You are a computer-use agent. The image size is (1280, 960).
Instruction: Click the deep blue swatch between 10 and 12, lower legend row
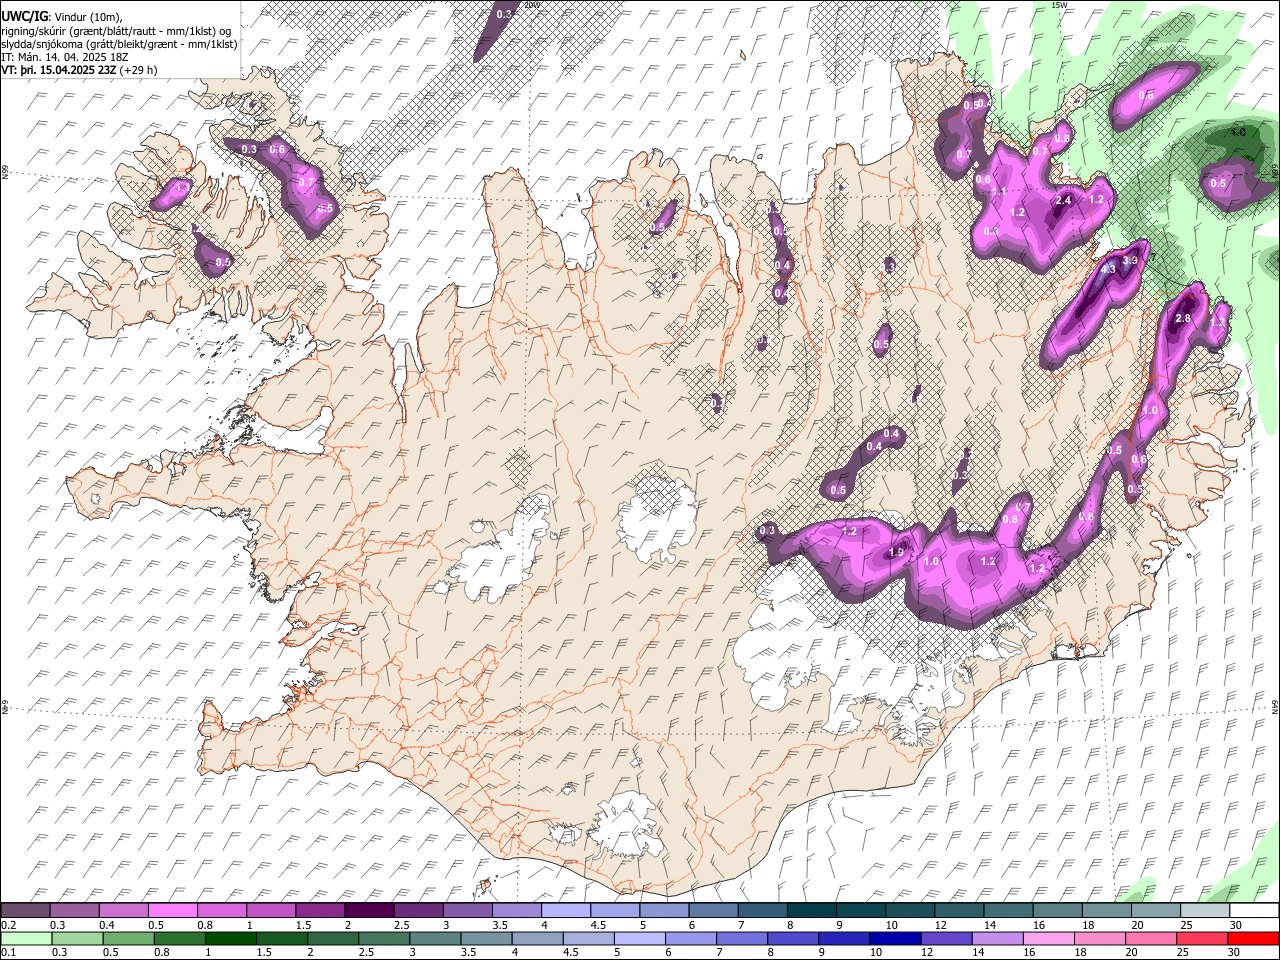coord(895,939)
